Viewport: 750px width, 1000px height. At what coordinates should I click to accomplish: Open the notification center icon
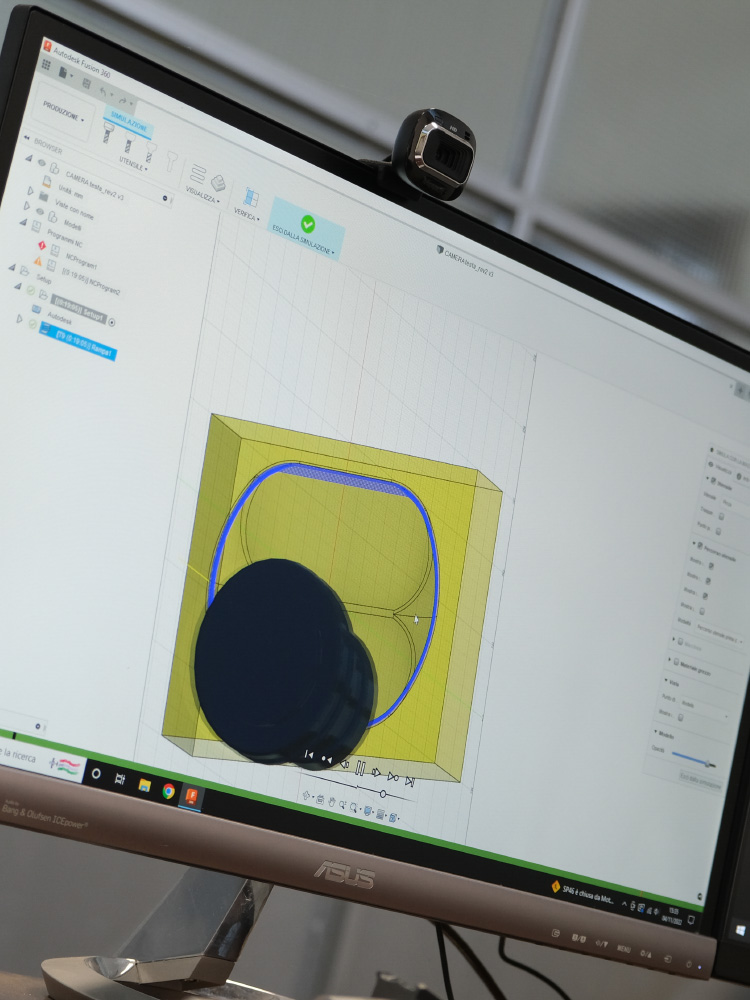click(x=691, y=920)
